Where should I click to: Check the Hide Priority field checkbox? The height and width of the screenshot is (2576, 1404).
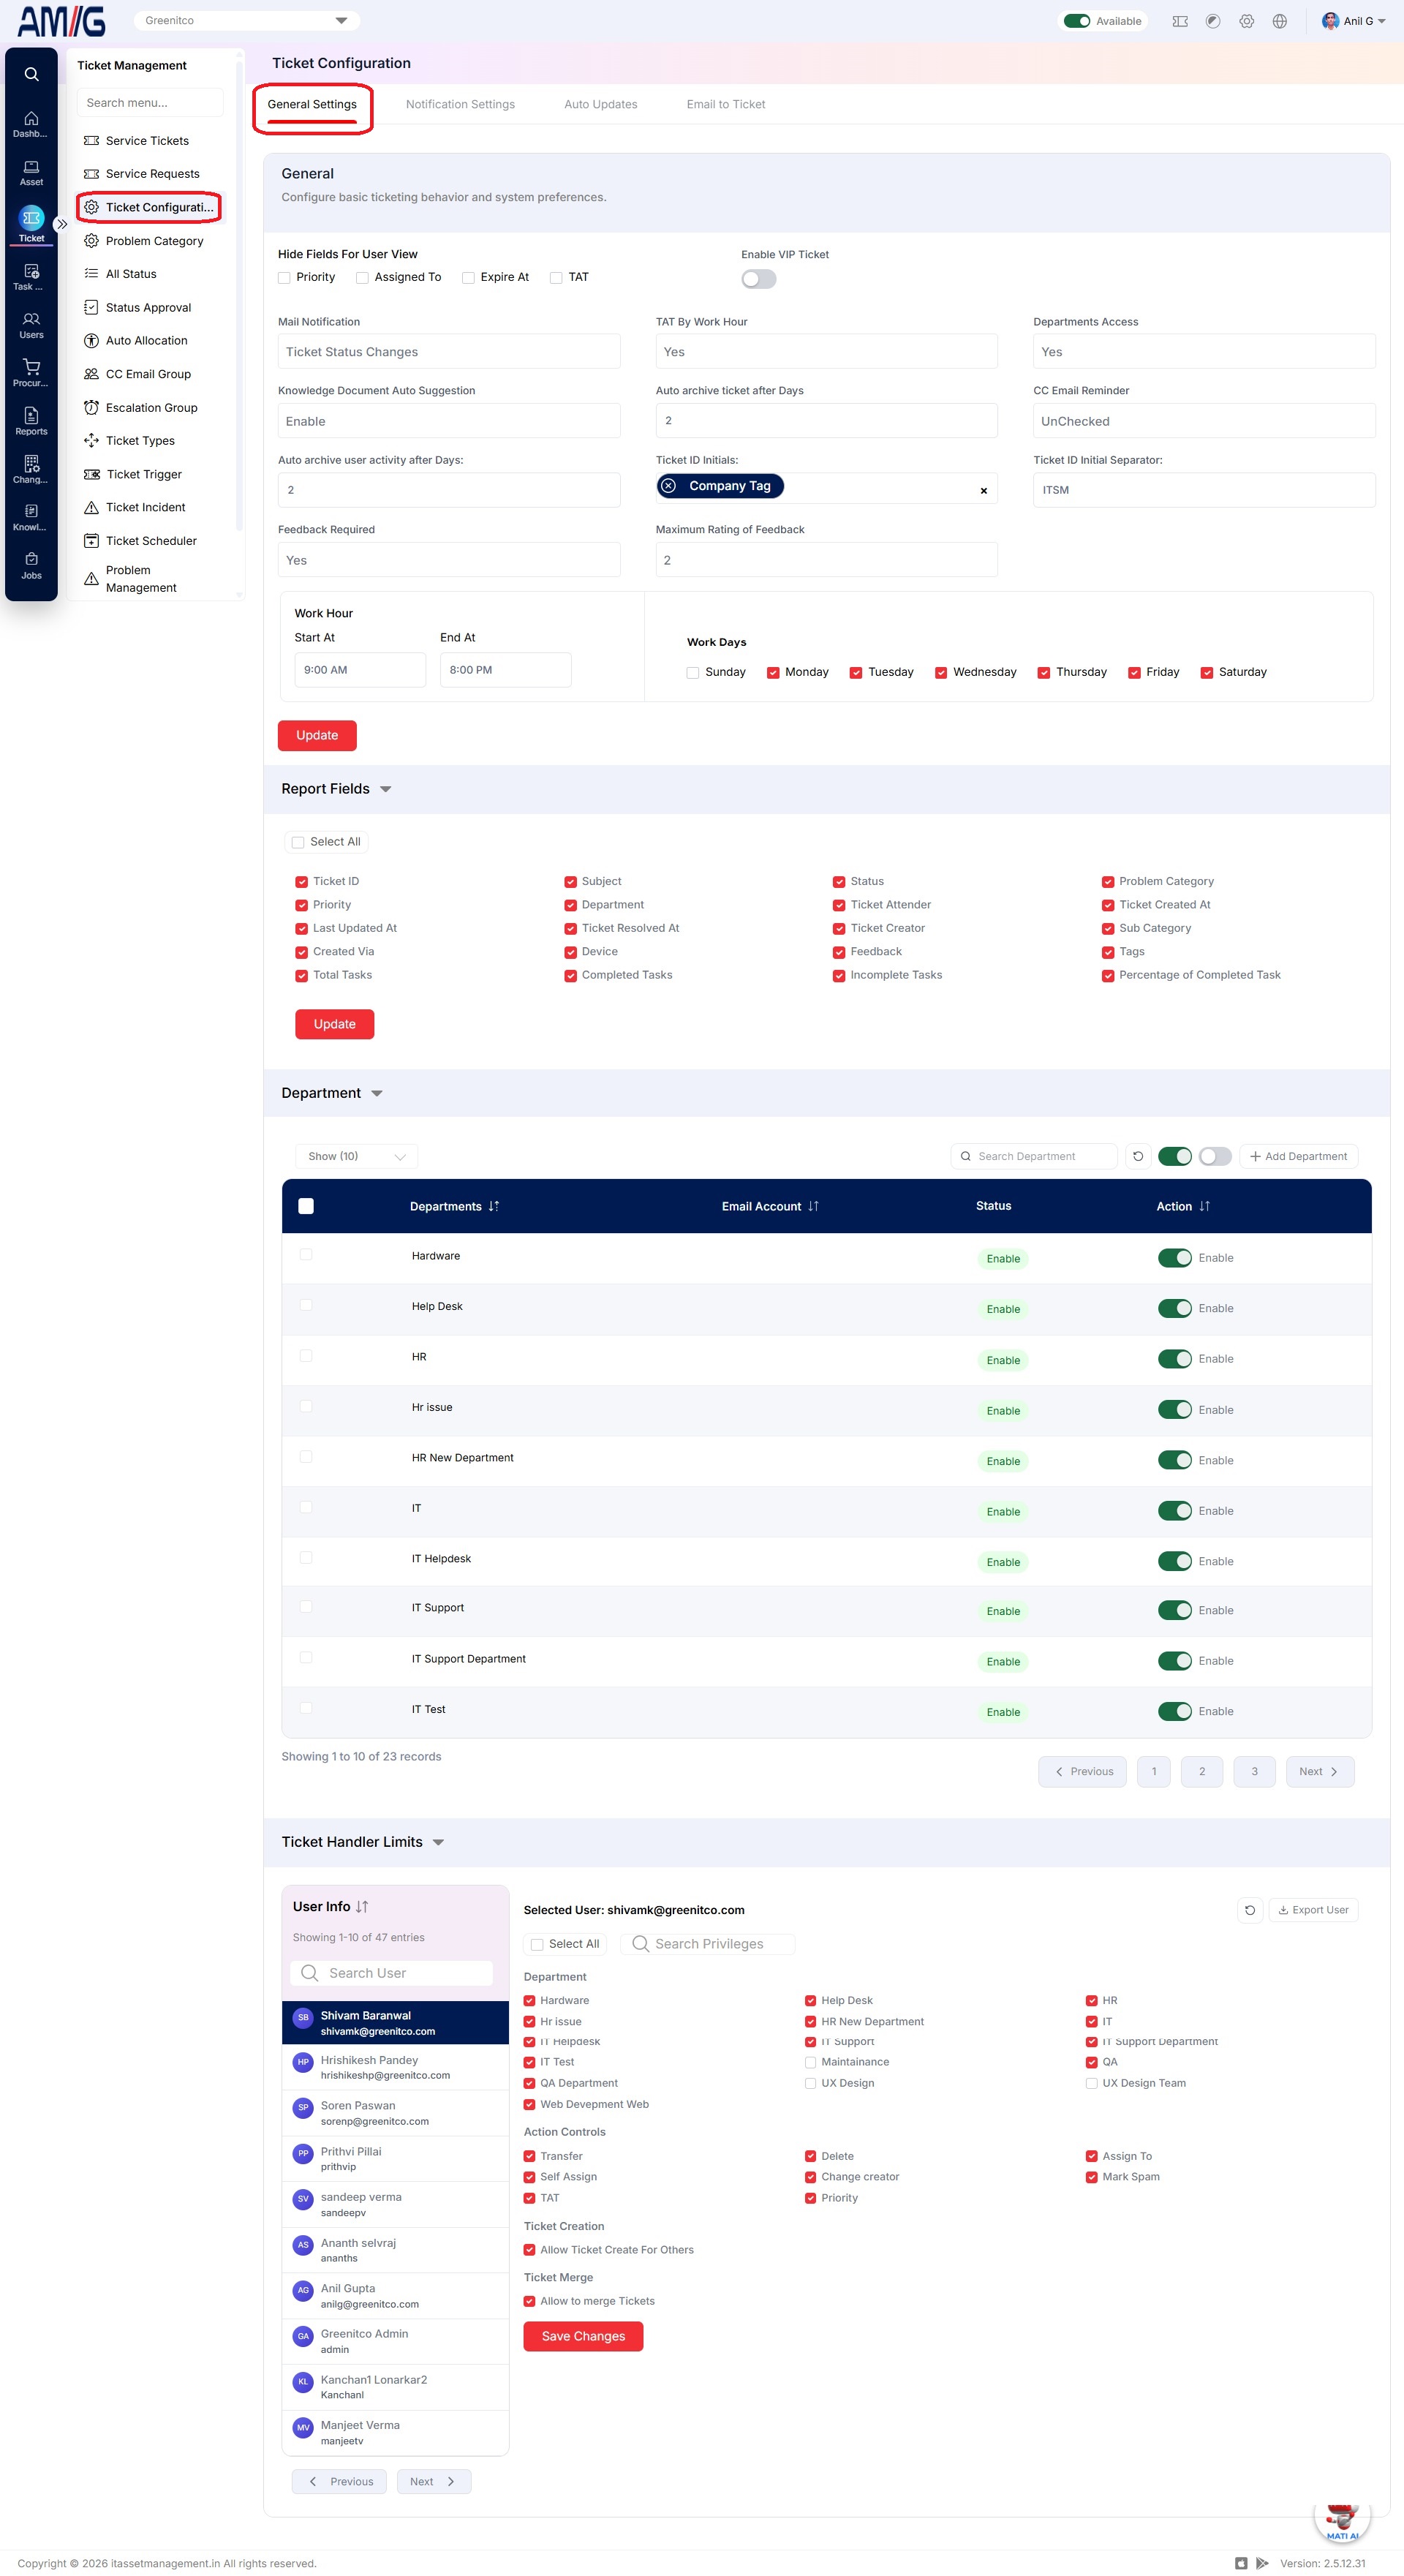tap(284, 278)
